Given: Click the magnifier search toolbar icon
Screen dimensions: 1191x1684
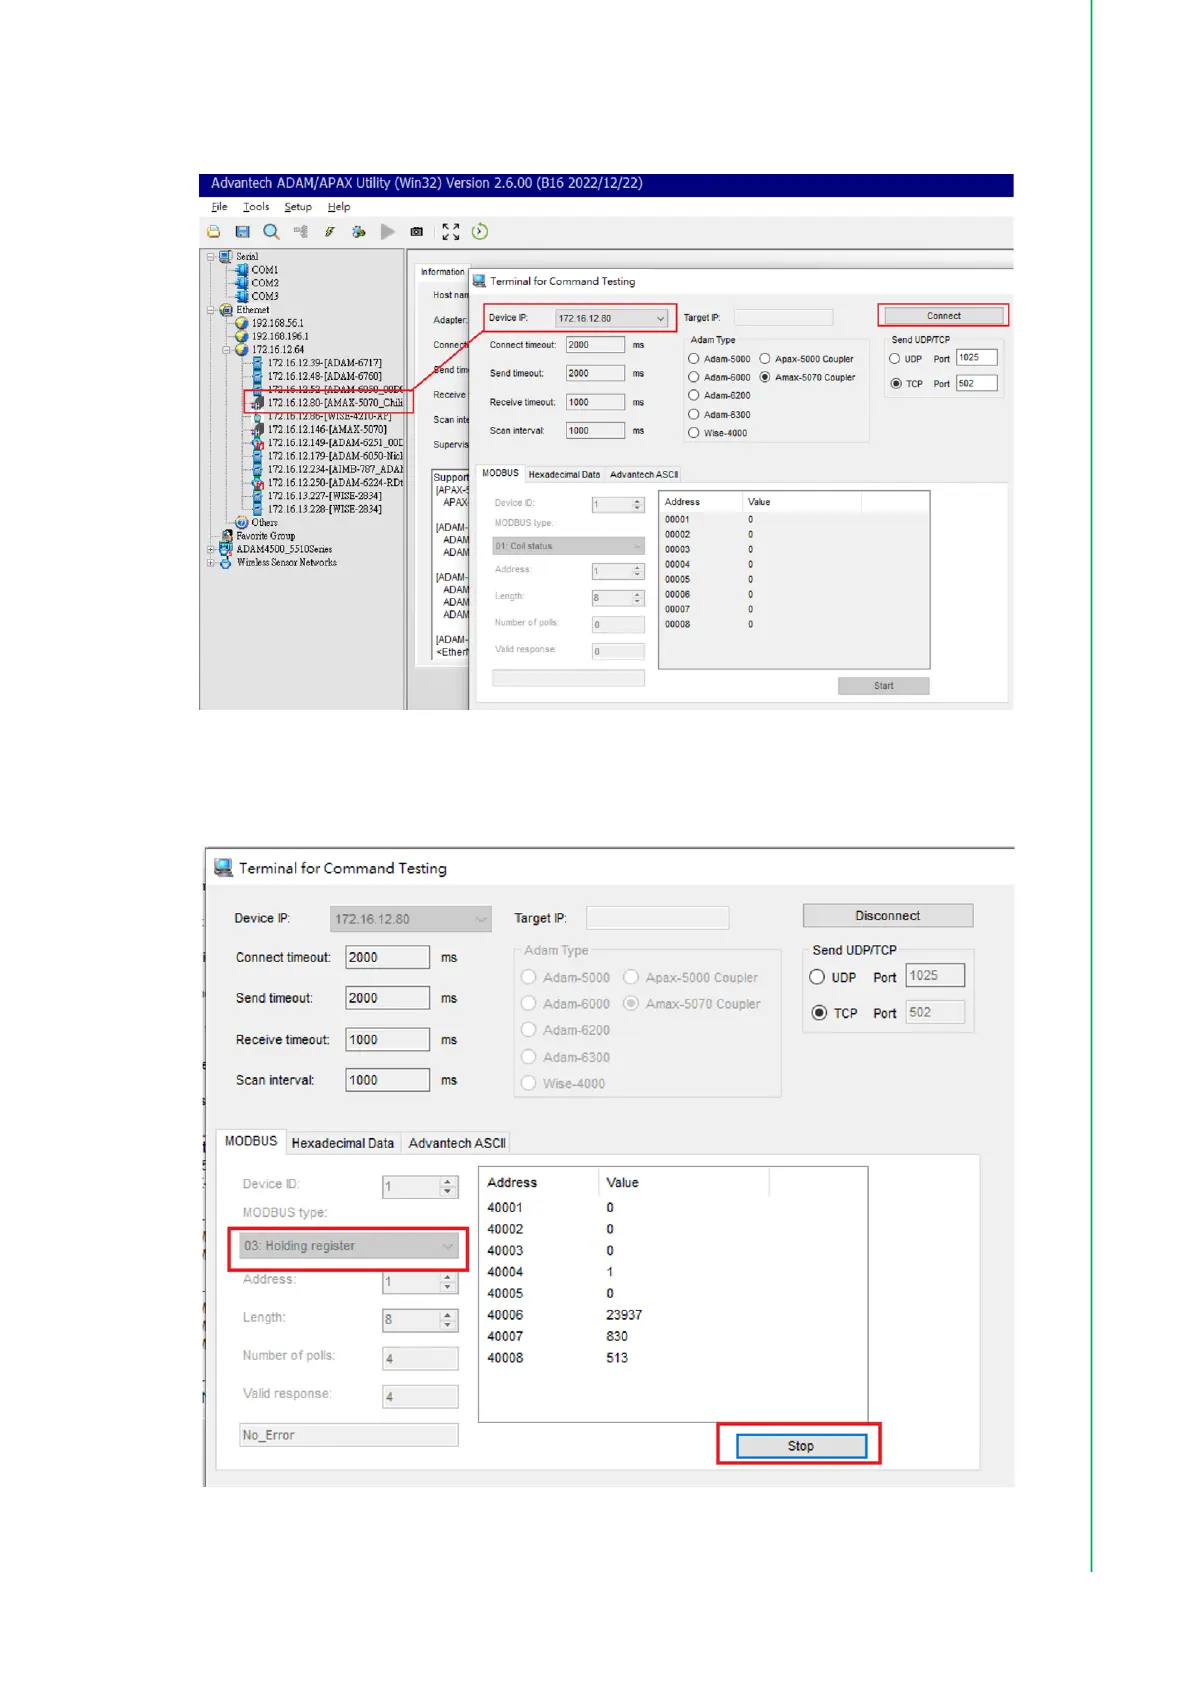Looking at the screenshot, I should [x=271, y=232].
